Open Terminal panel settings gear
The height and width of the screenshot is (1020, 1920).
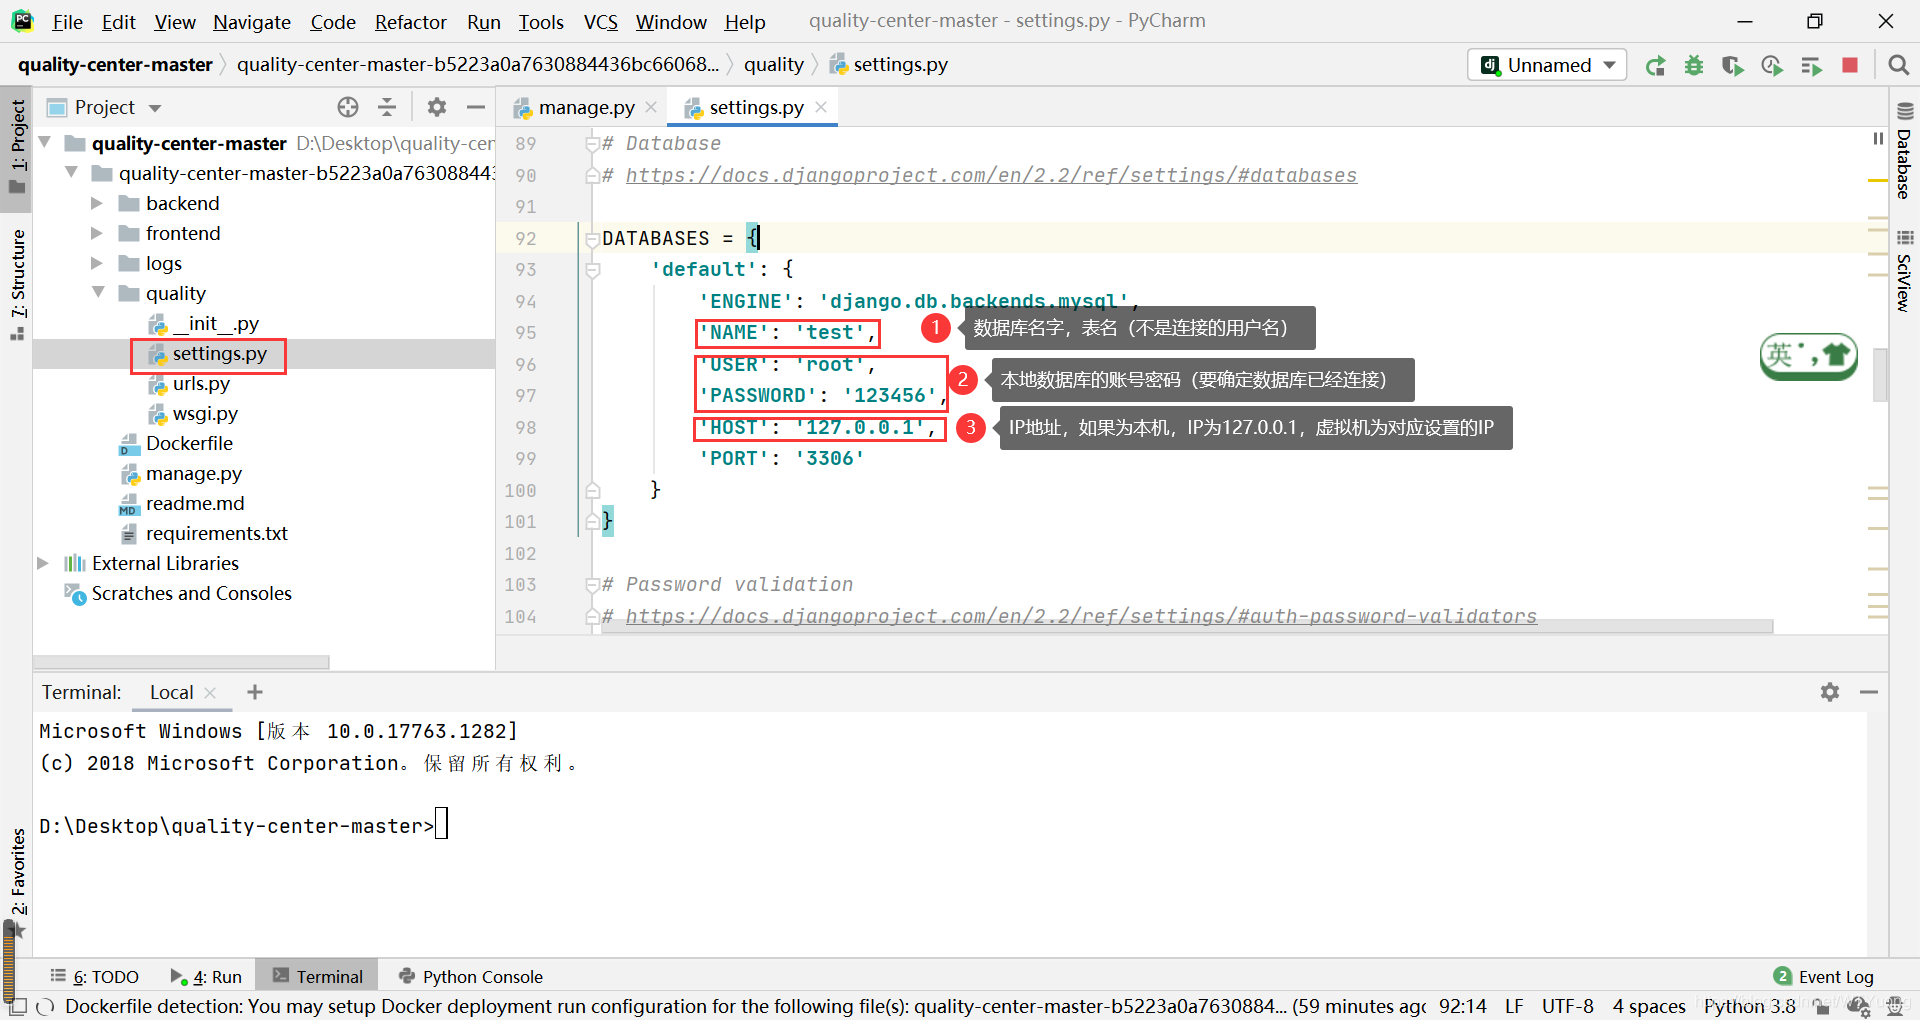coord(1830,692)
